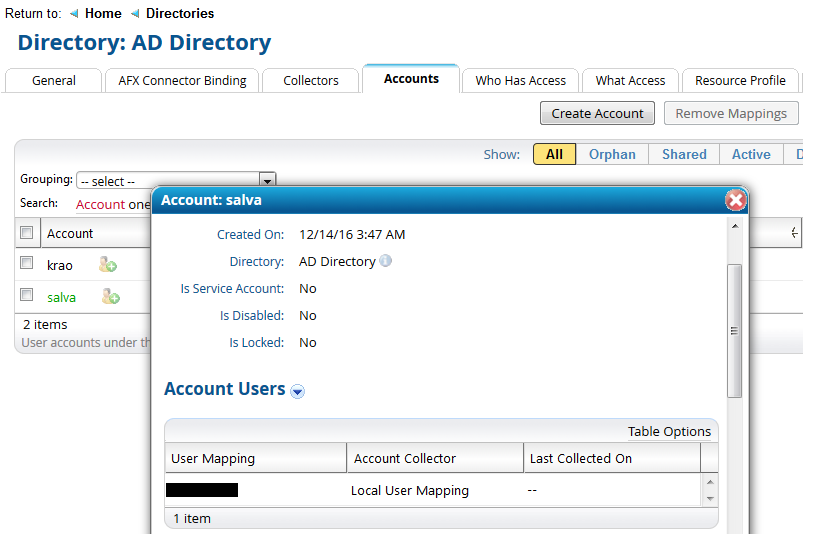Click the Home back-arrow icon
The width and height of the screenshot is (817, 536).
click(x=74, y=14)
